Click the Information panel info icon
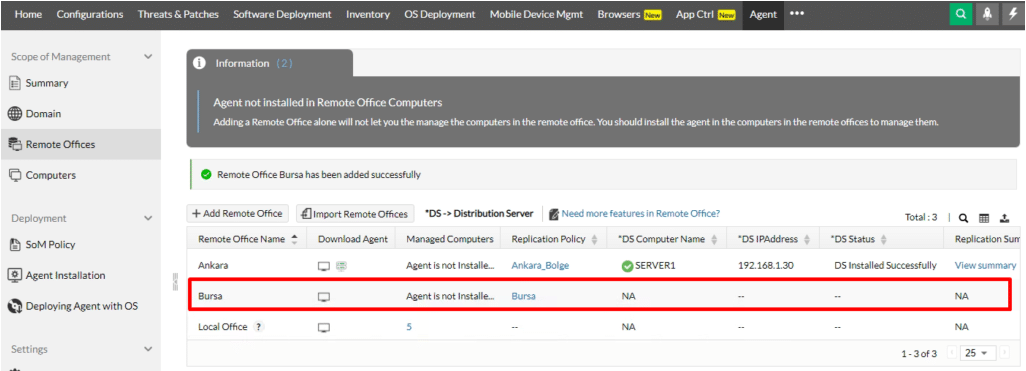Image resolution: width=1026 pixels, height=371 pixels. coord(200,63)
